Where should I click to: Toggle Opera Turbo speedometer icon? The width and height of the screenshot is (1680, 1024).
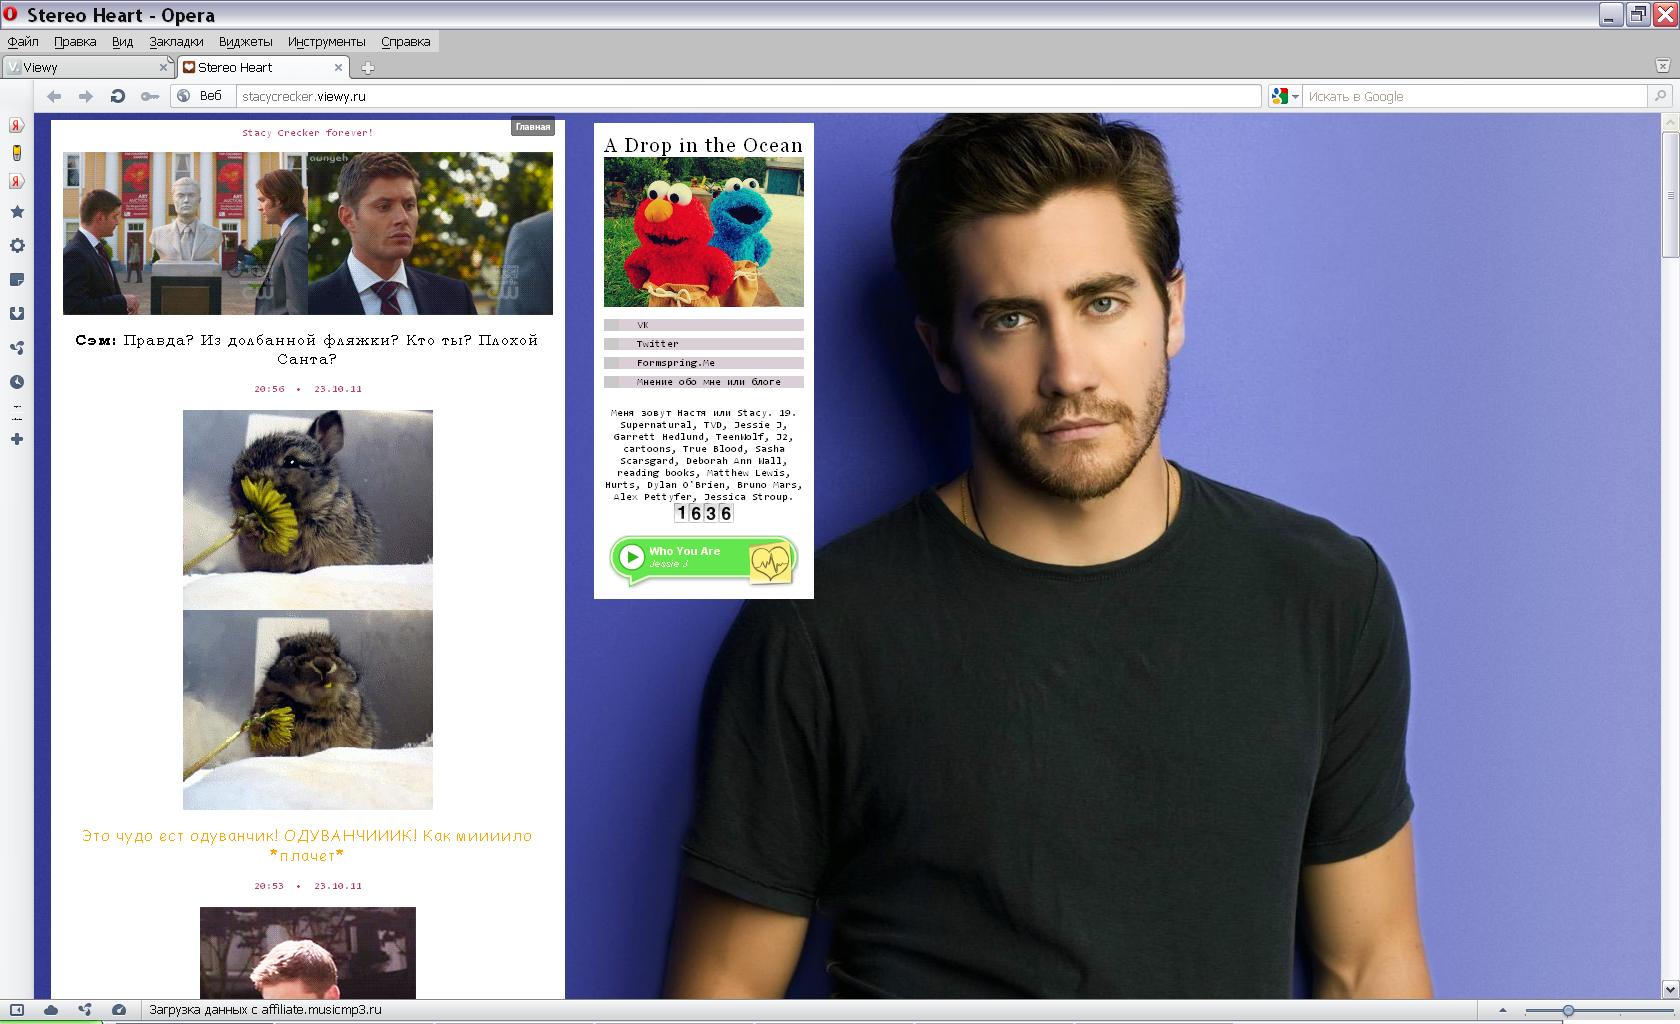point(119,1010)
